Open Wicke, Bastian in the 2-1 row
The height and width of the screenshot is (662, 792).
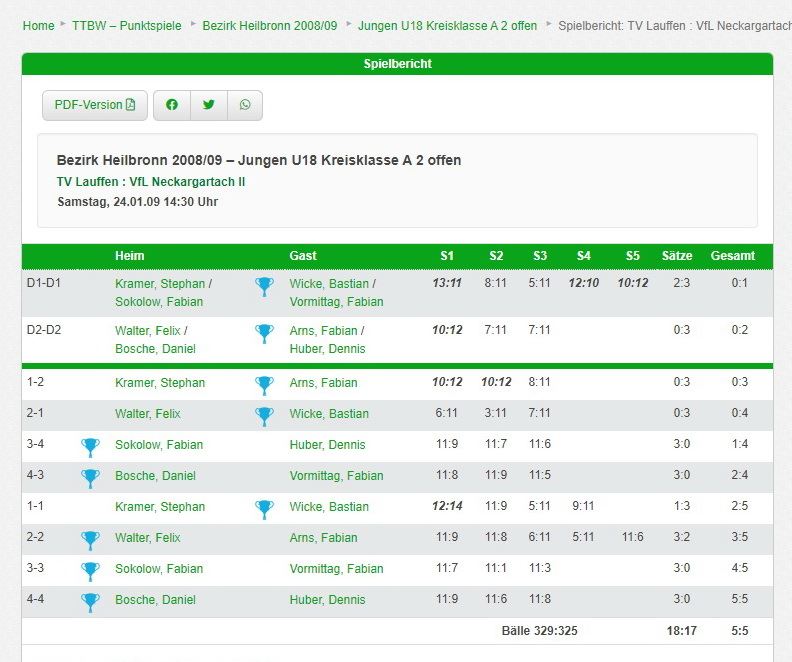point(329,414)
